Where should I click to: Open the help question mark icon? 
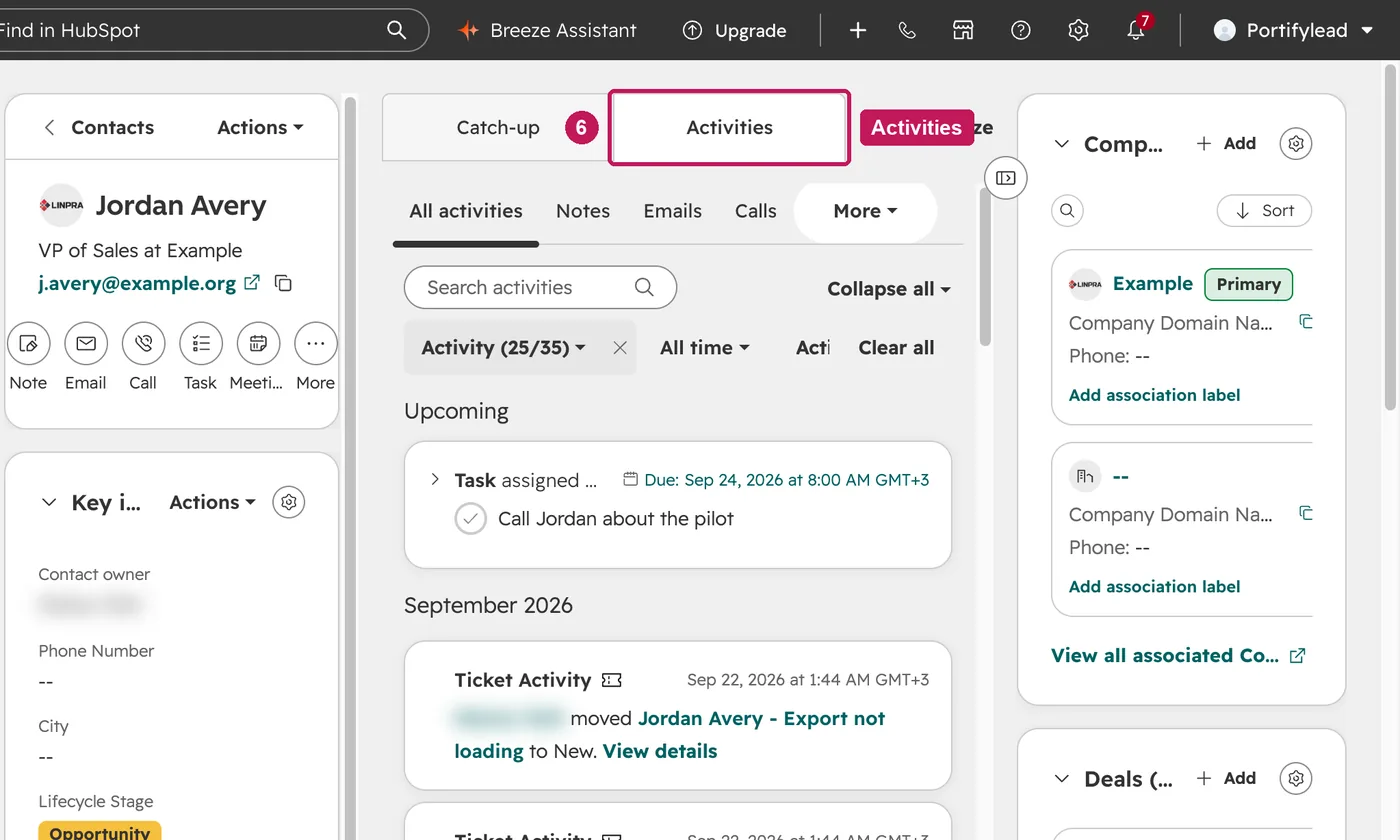(x=1021, y=30)
